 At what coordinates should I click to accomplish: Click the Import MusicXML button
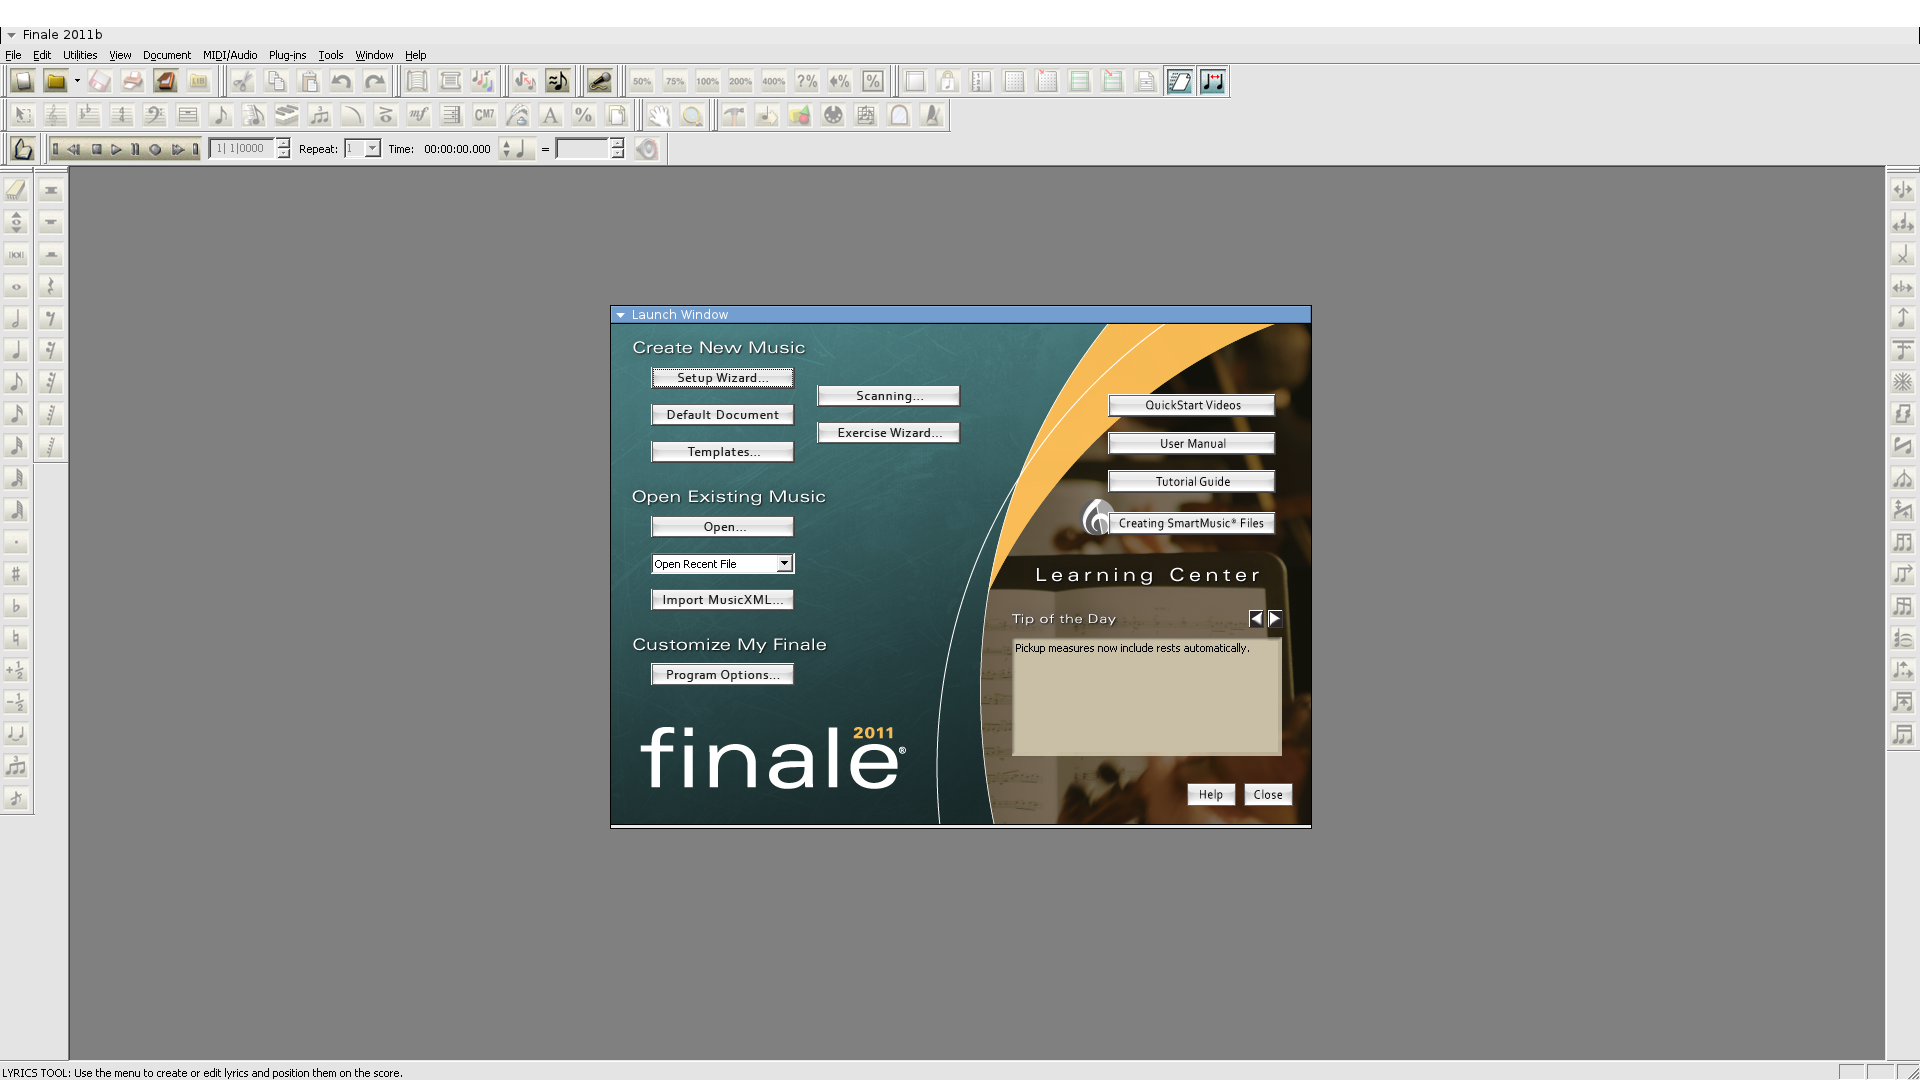722,600
